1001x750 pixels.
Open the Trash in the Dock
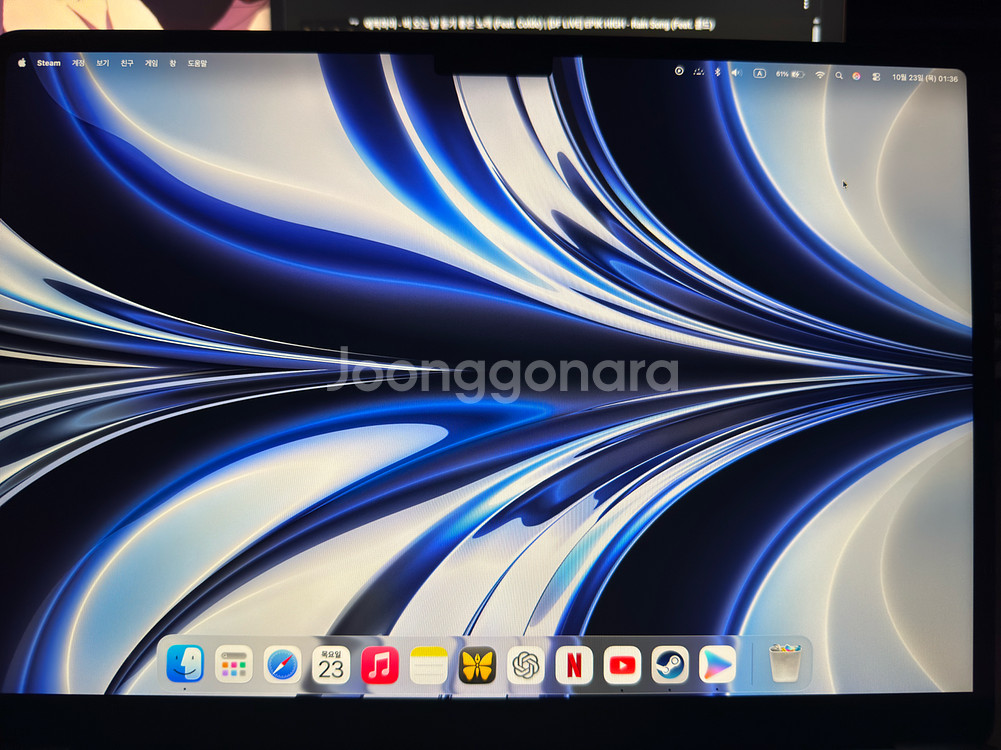click(785, 663)
